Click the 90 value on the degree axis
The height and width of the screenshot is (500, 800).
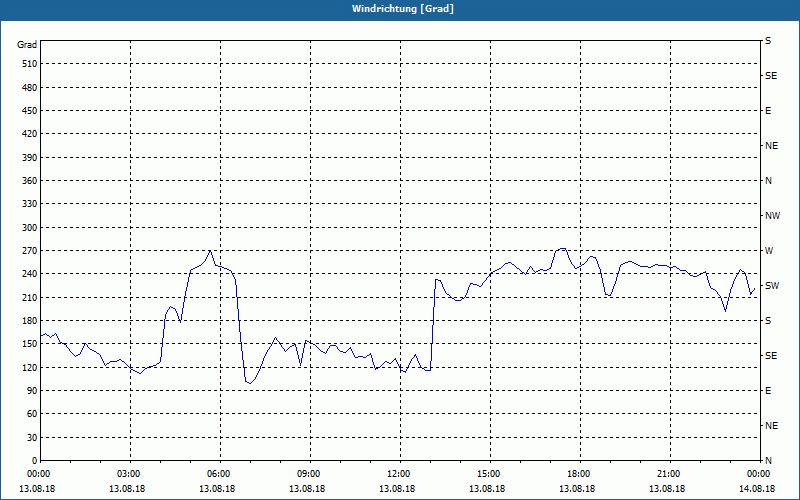tap(32, 390)
